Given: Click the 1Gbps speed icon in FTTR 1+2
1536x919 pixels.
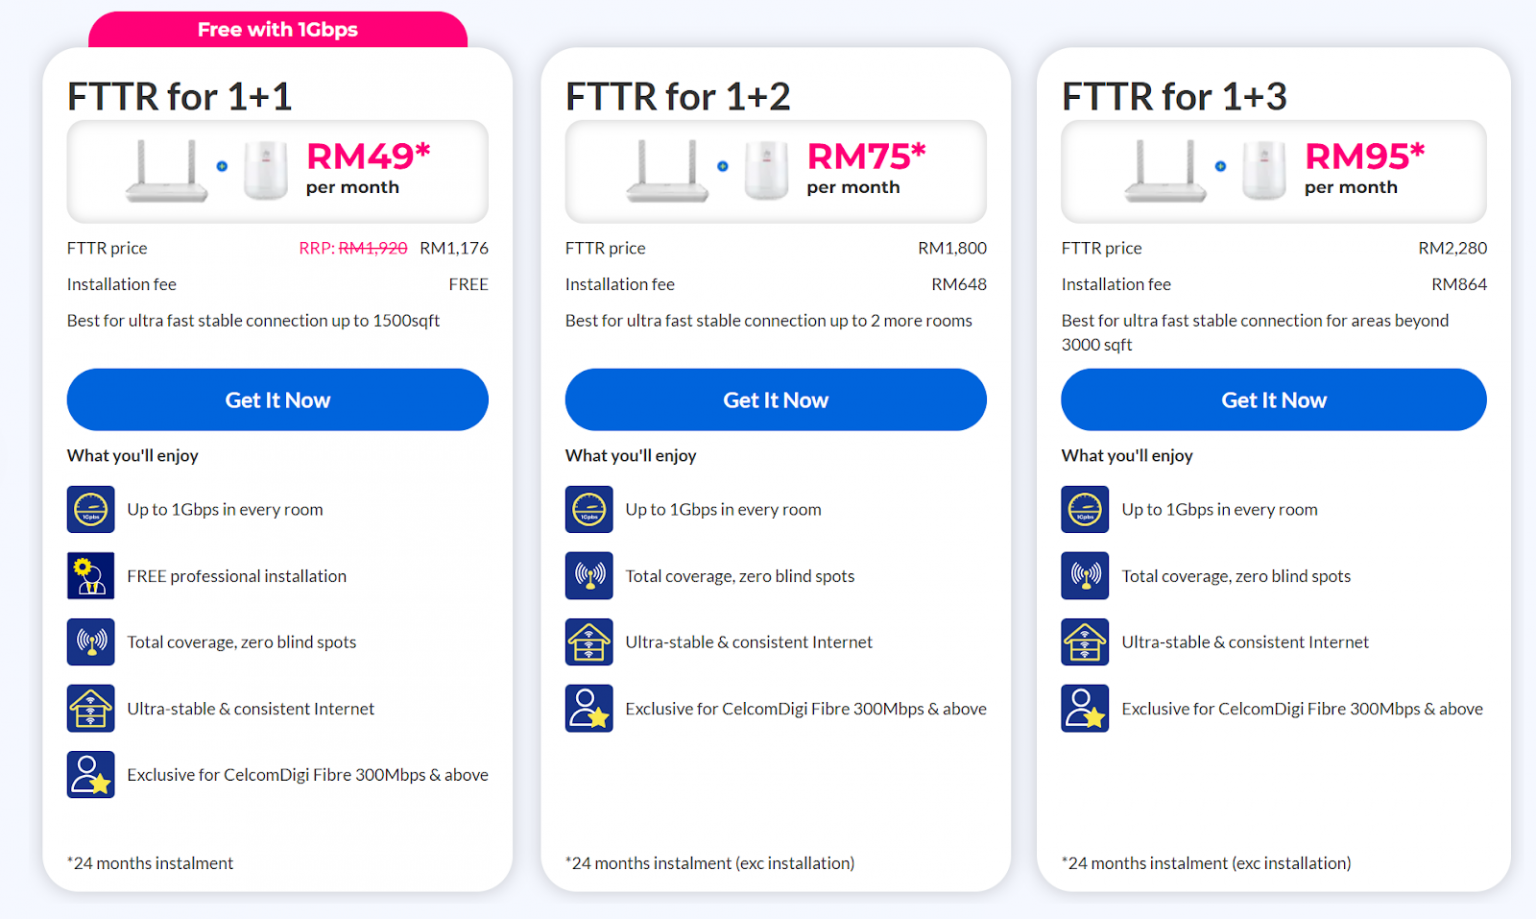Looking at the screenshot, I should tap(589, 510).
